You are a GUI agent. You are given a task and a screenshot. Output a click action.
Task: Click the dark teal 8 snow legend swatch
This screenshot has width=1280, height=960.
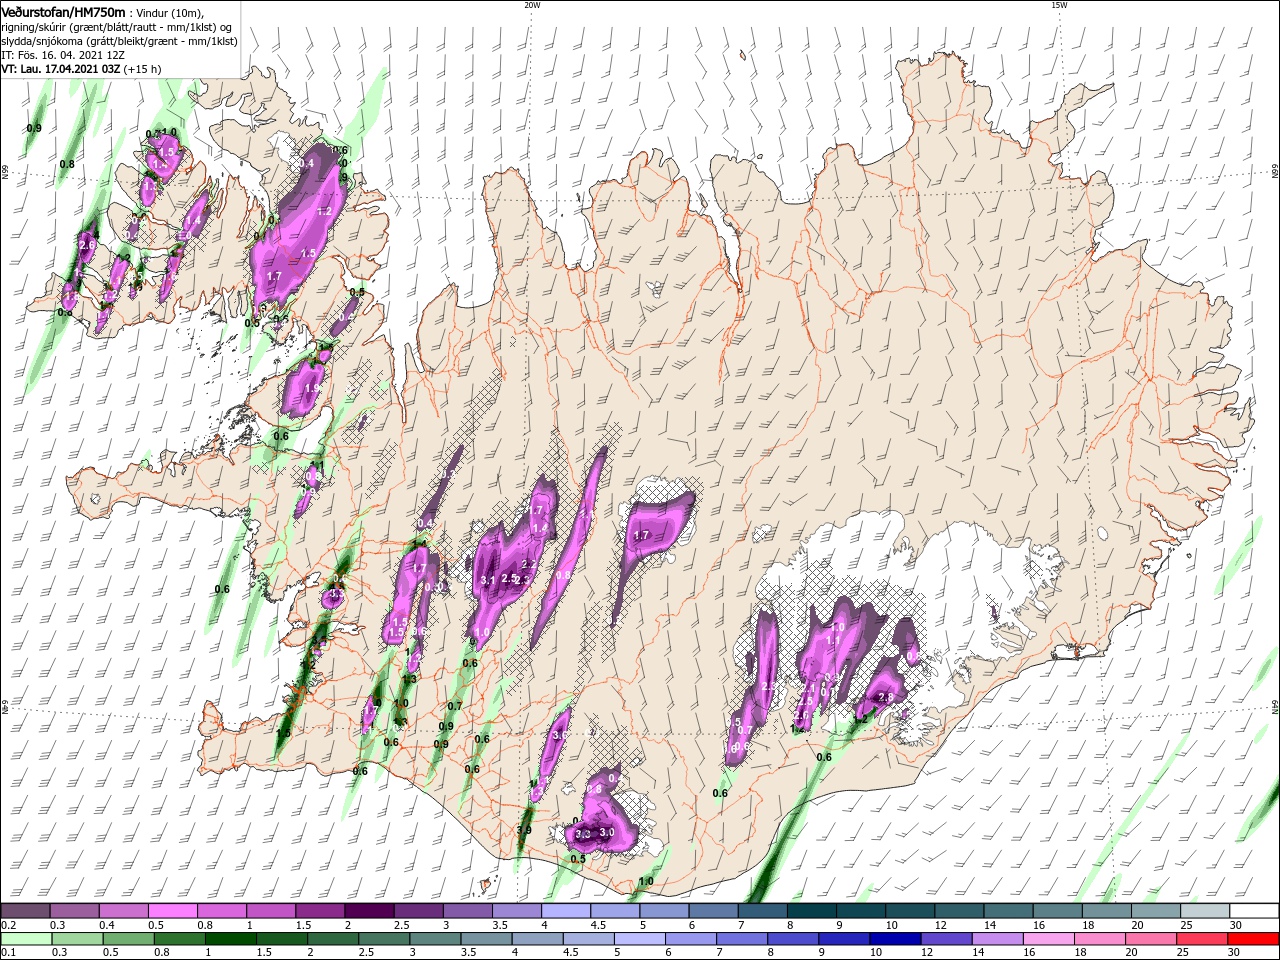pyautogui.click(x=811, y=911)
